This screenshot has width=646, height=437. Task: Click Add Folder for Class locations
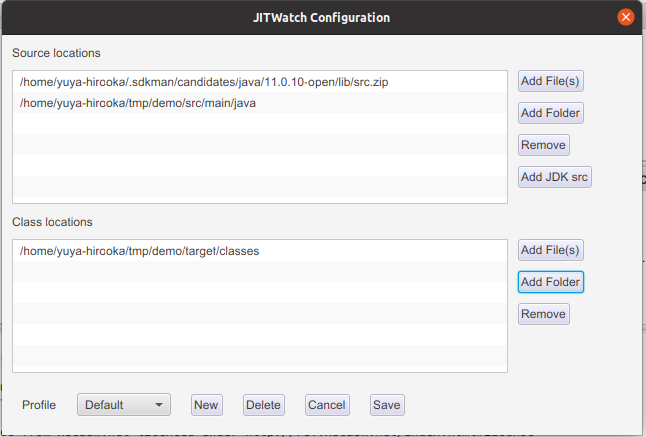pos(550,282)
